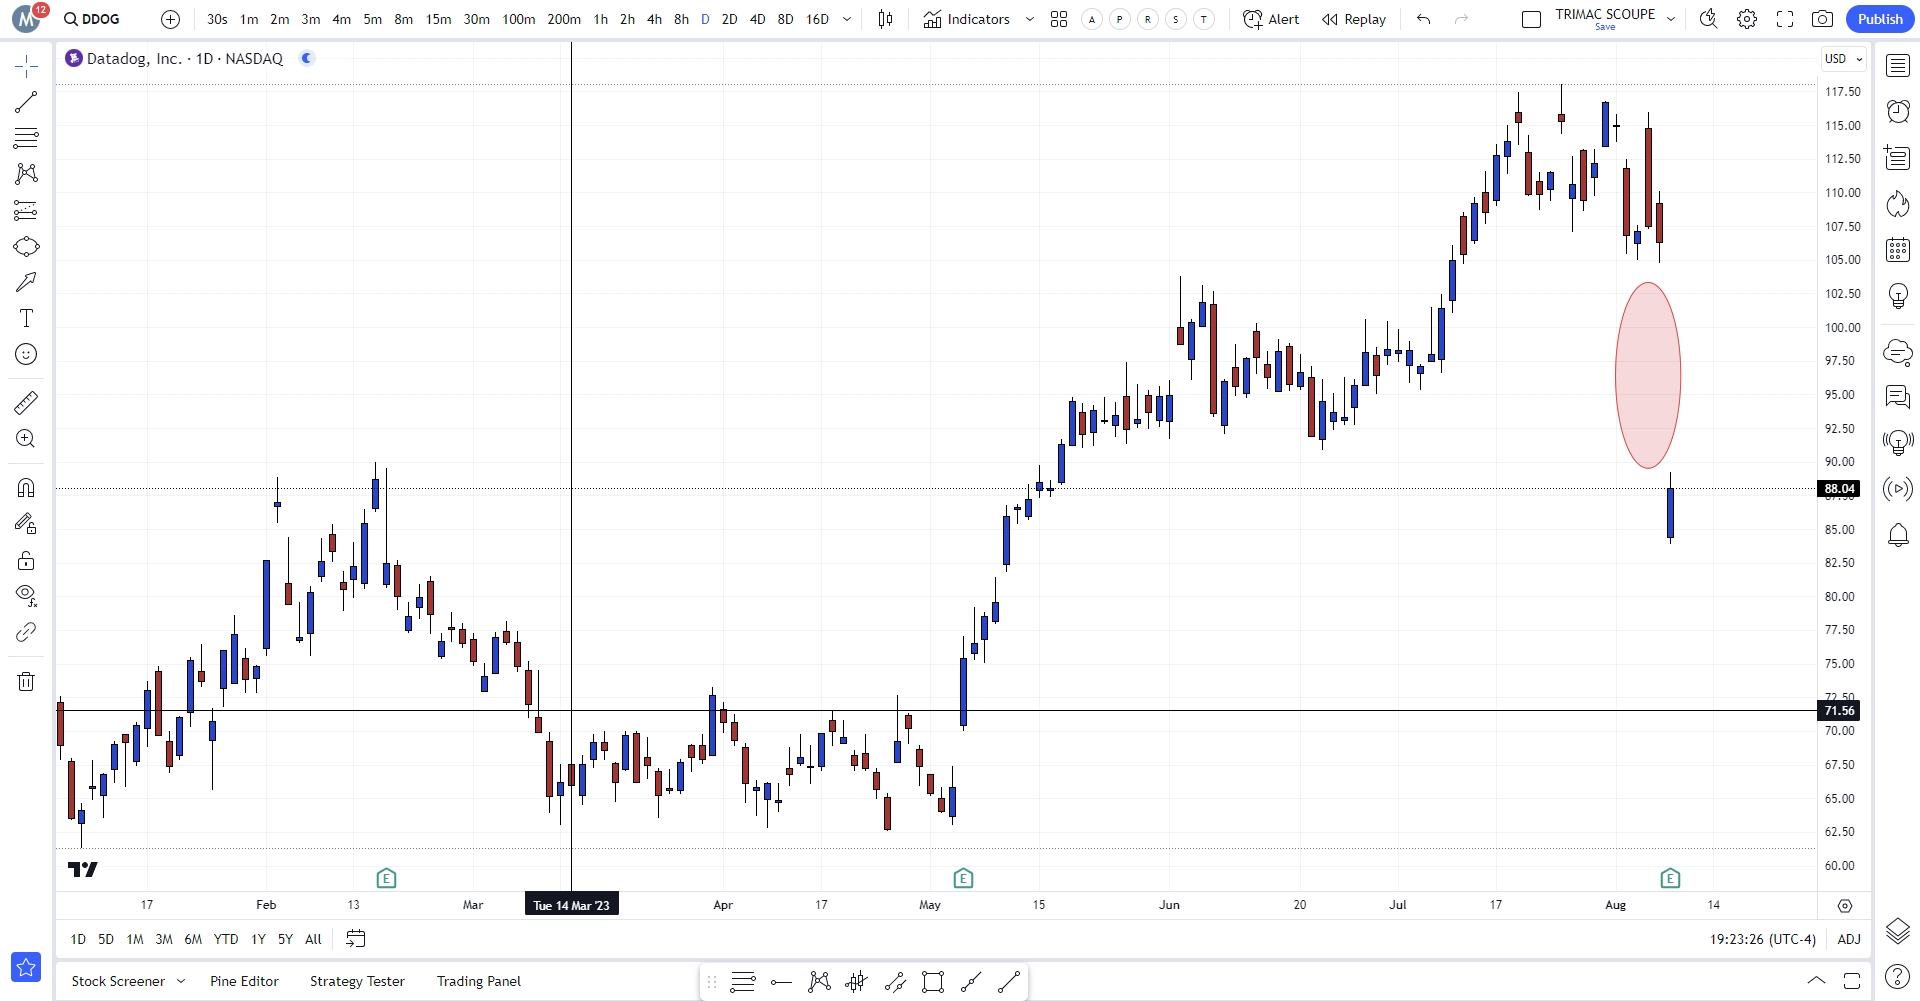
Task: Open the Fibonacci retracement tools
Action: pos(26,138)
